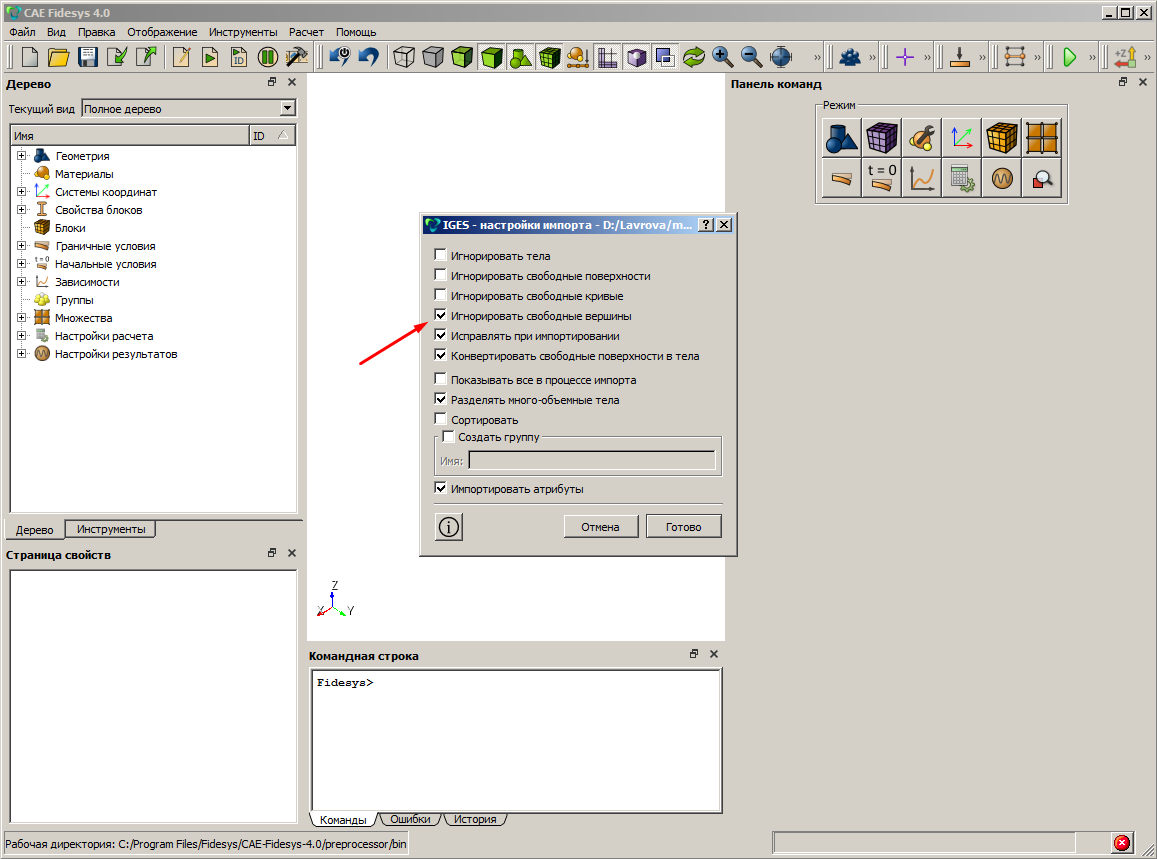Expand the Начальные условия tree node
Image resolution: width=1157 pixels, height=859 pixels.
(21, 263)
